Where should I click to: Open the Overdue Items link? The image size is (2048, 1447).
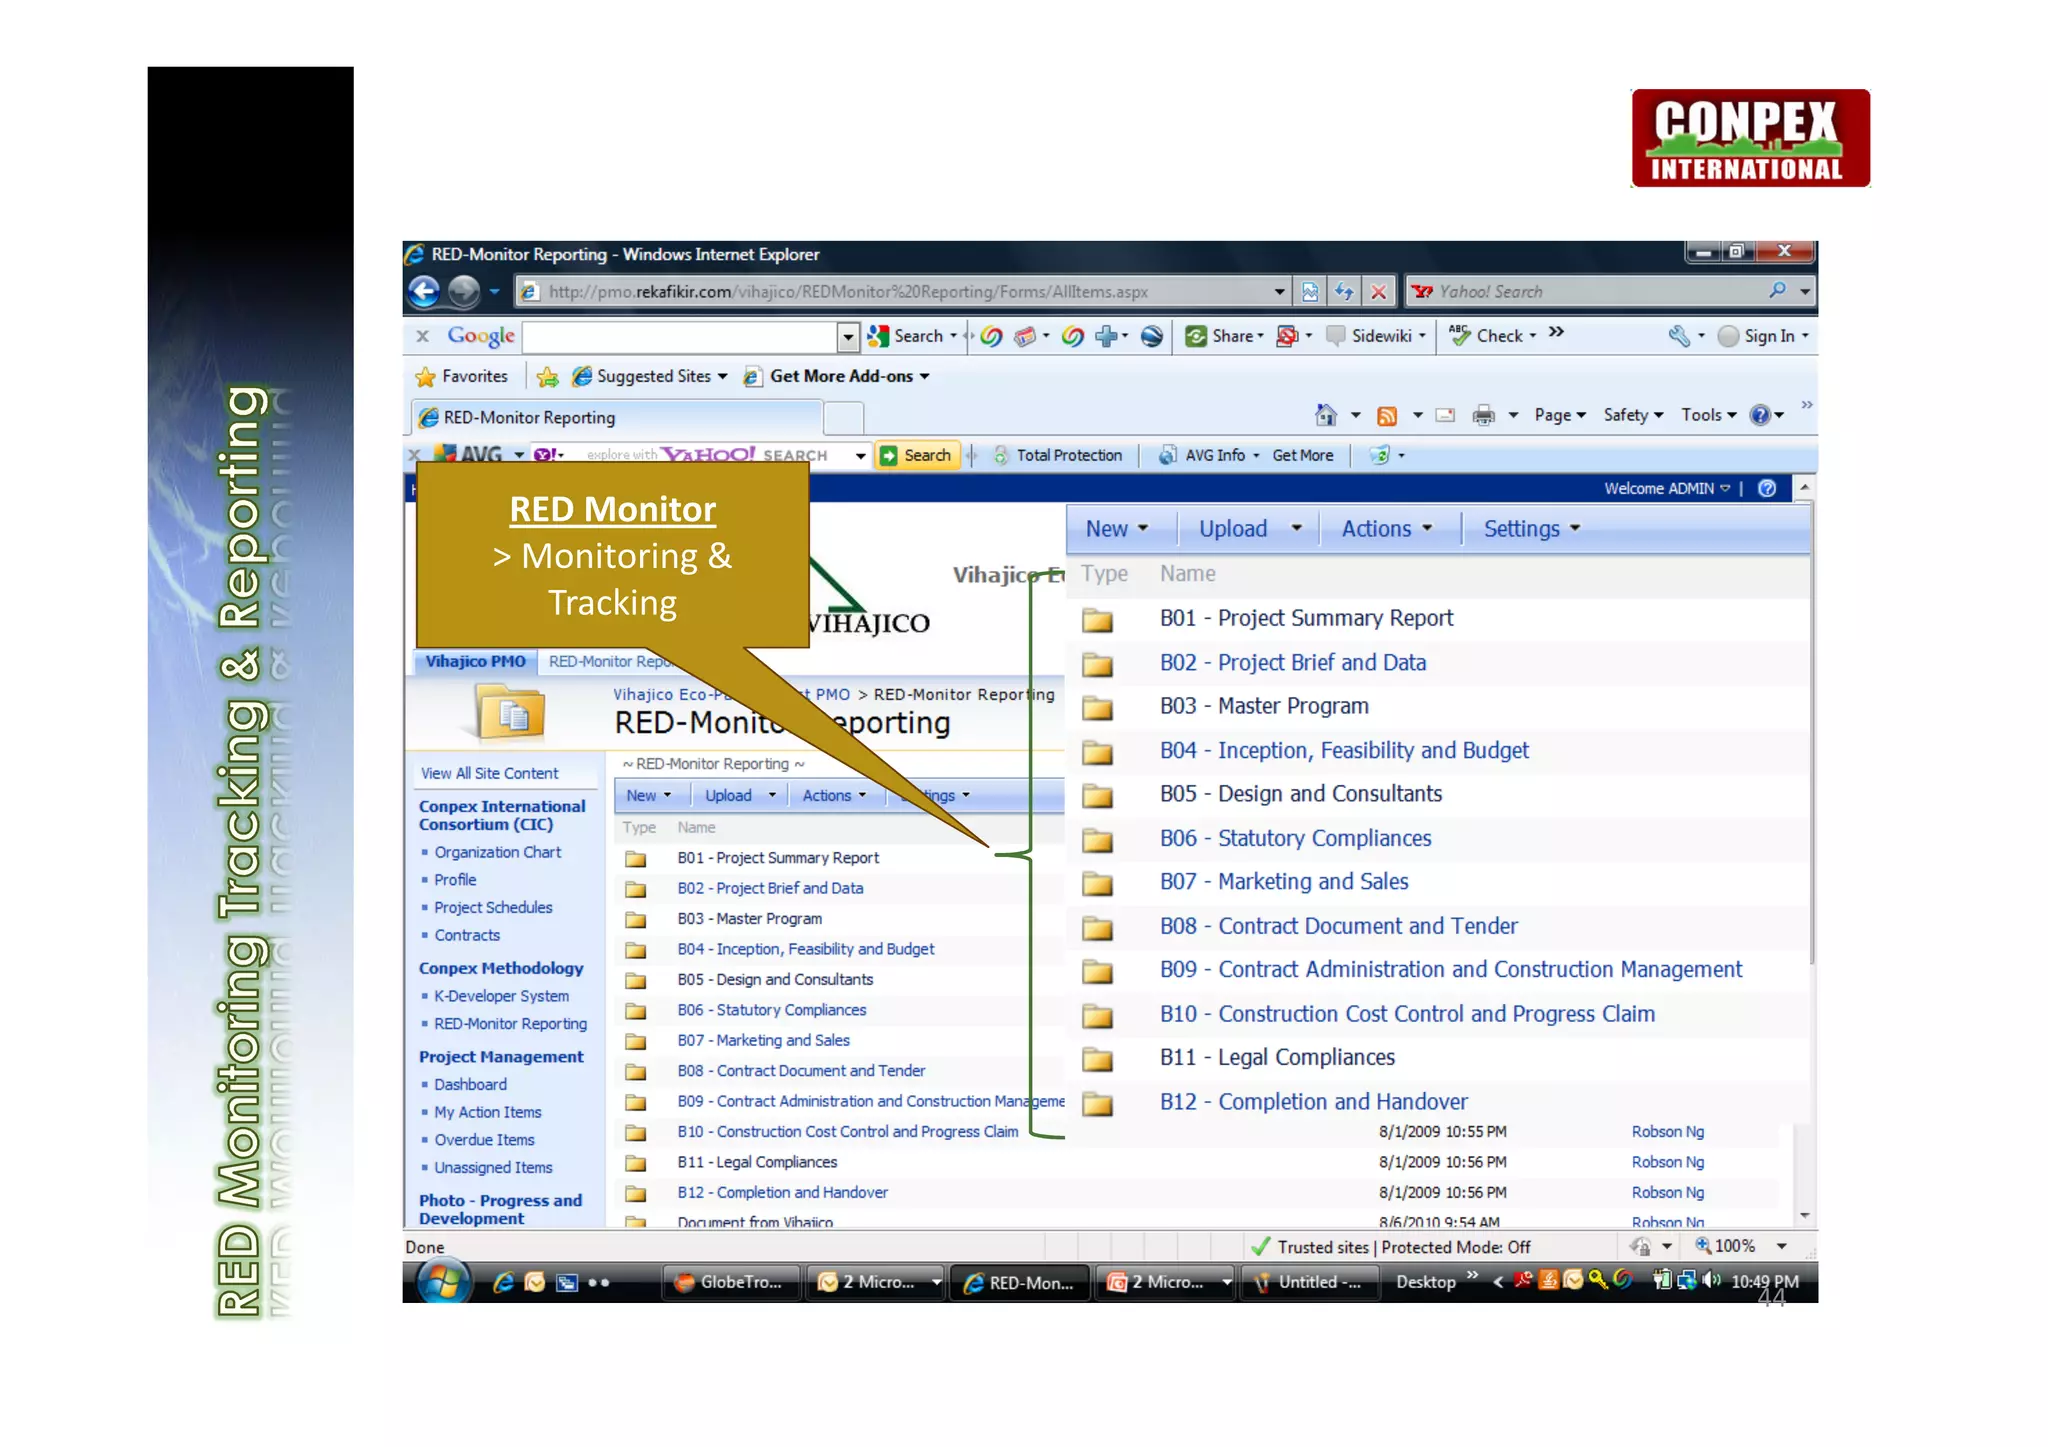coord(484,1140)
